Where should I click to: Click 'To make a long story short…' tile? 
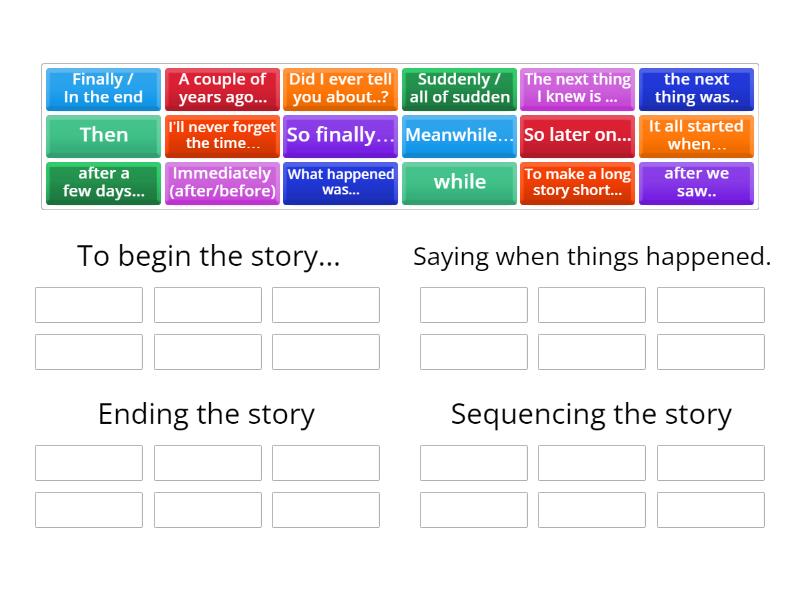tap(578, 183)
